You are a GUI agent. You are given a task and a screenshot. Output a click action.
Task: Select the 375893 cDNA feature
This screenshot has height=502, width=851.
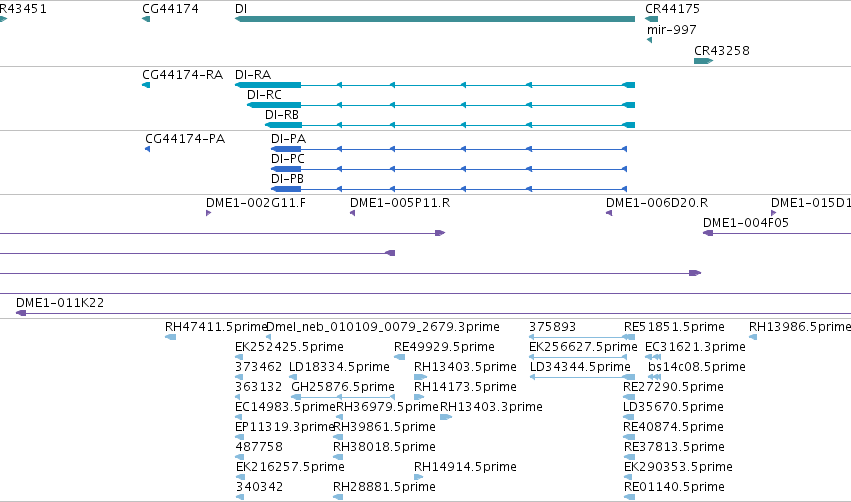(578, 337)
